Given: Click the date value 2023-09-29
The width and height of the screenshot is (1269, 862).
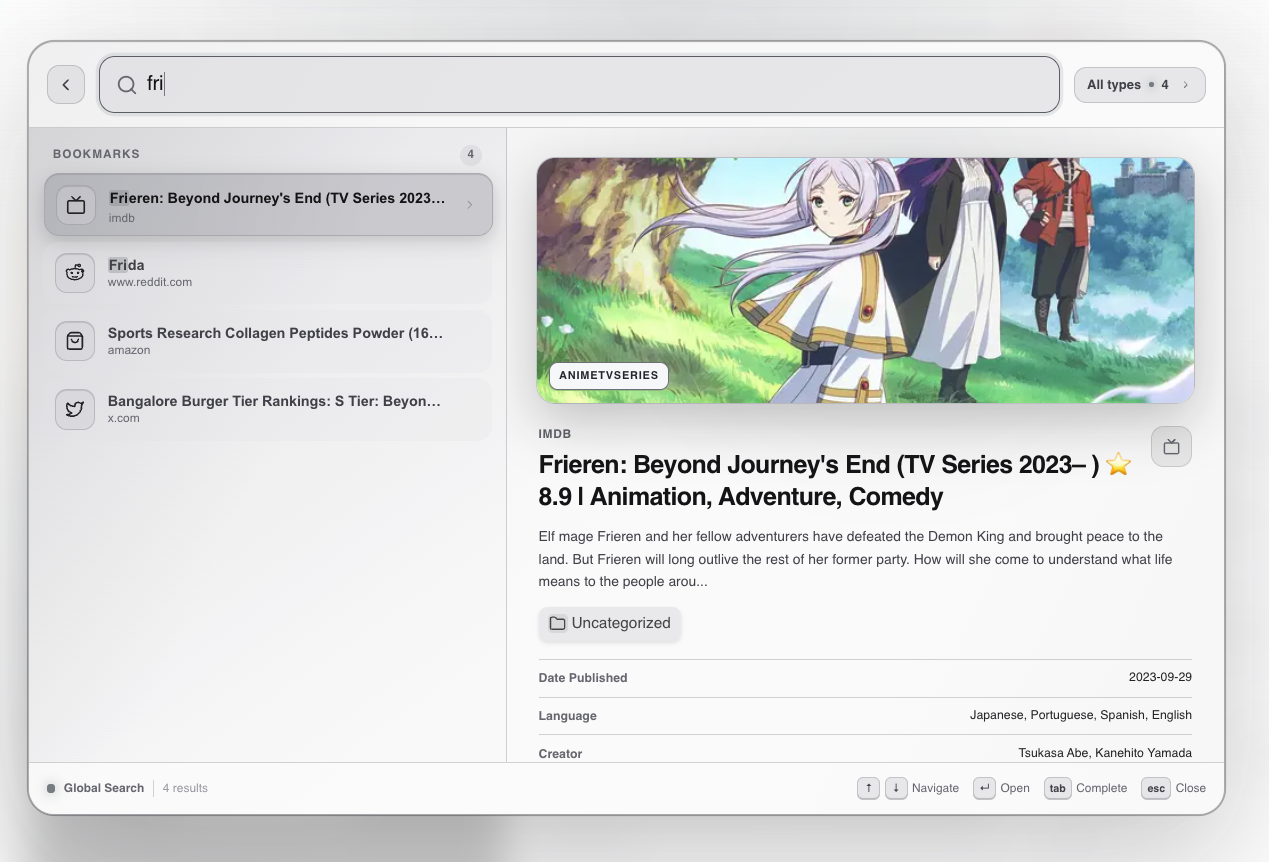Looking at the screenshot, I should (x=1160, y=677).
